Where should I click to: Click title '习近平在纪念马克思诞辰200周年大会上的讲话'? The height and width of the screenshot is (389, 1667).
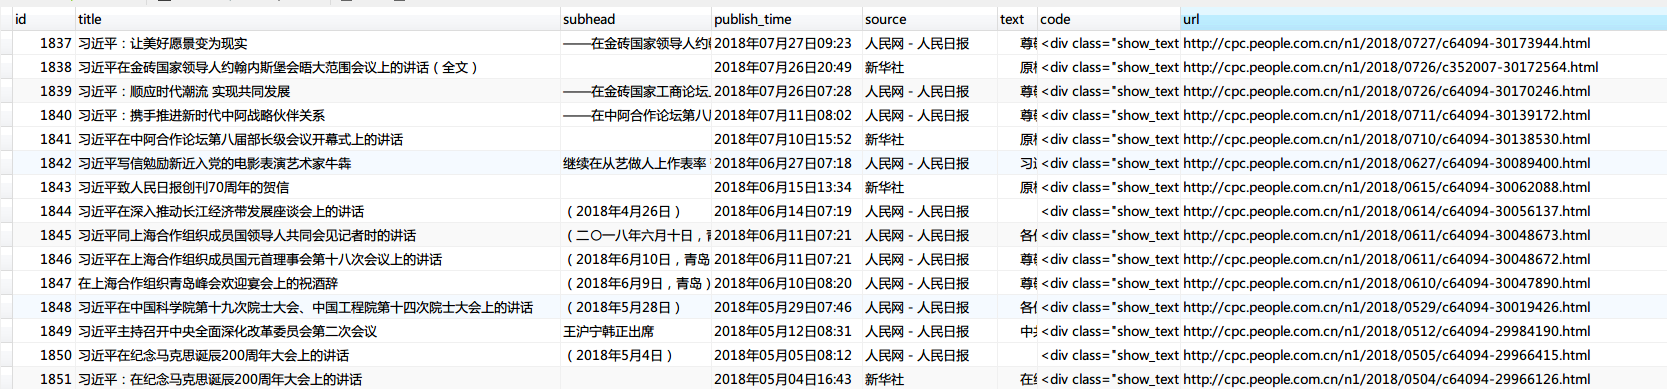point(213,355)
